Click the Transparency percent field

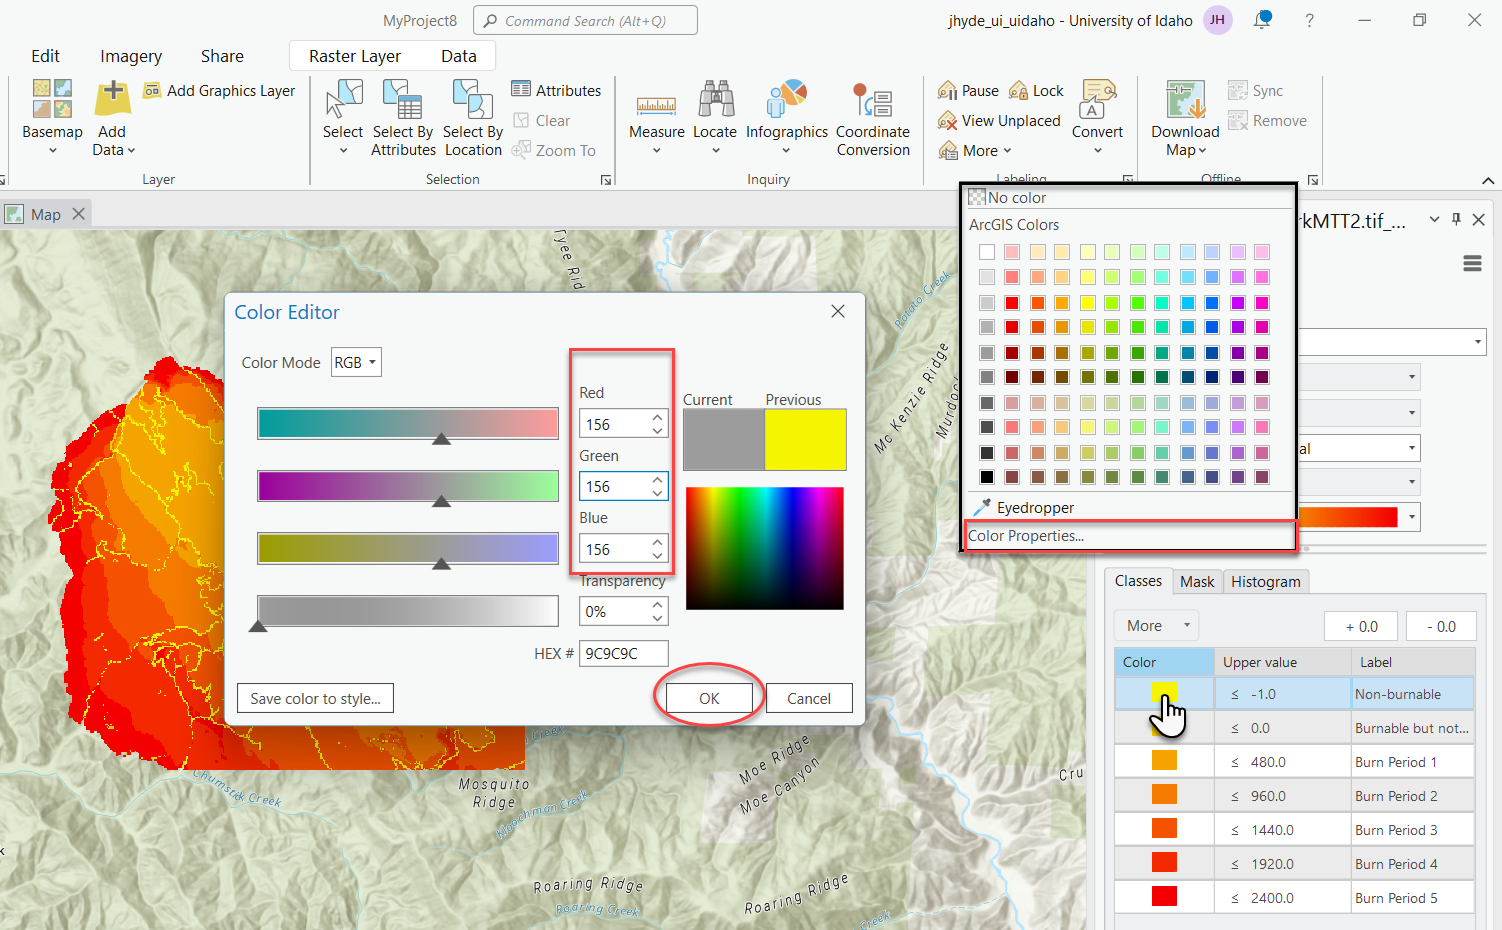(613, 611)
